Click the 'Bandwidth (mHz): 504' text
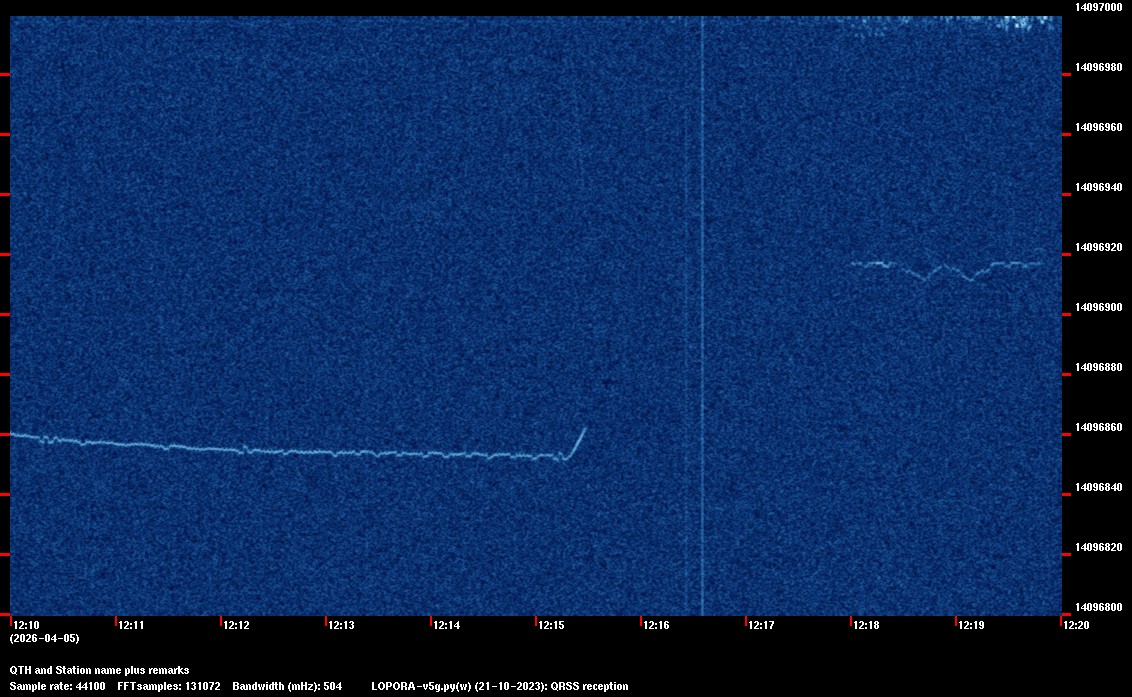1132x697 pixels. [287, 686]
